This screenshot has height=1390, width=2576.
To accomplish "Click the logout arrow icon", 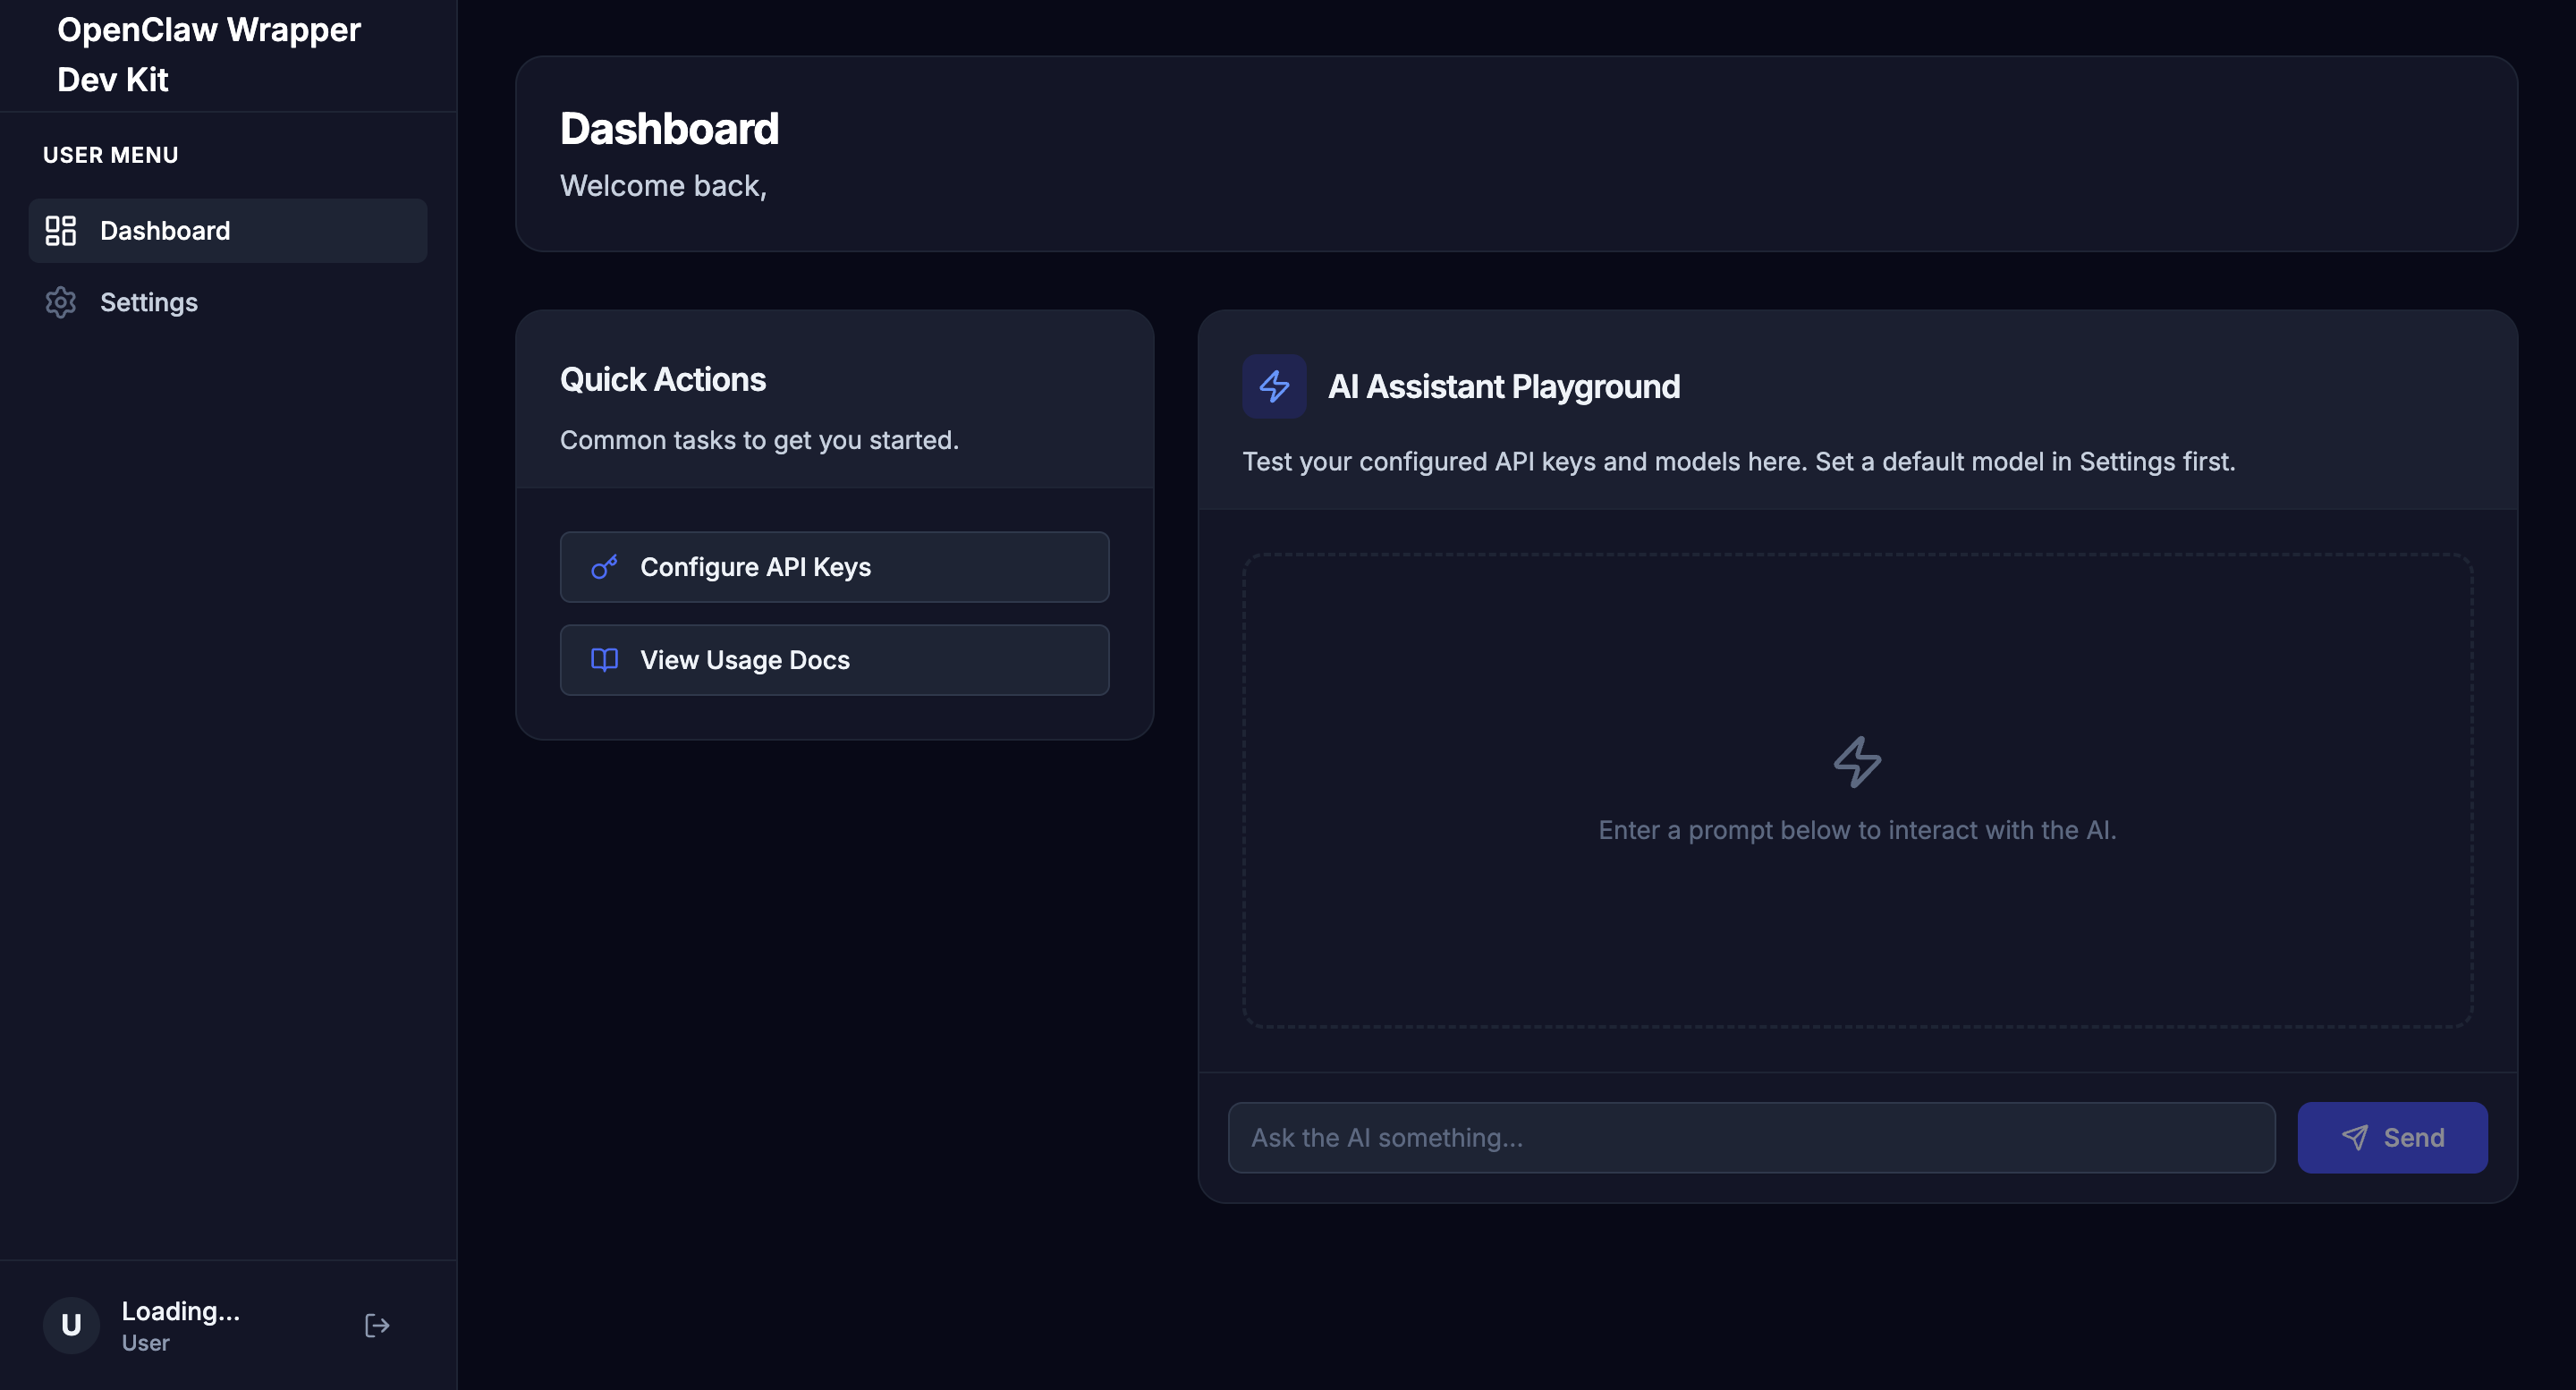I will pos(377,1326).
